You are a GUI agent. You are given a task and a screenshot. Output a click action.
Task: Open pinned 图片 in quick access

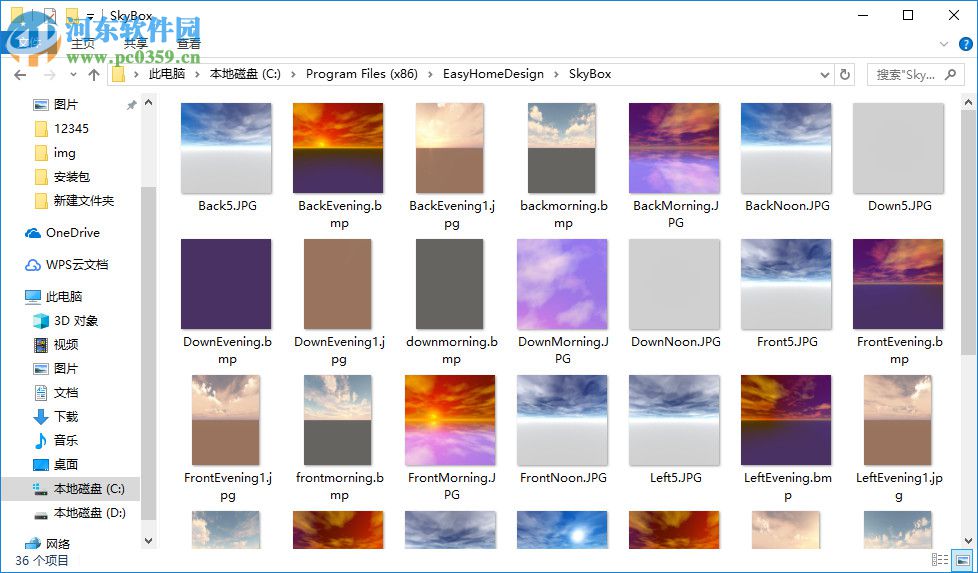click(65, 105)
